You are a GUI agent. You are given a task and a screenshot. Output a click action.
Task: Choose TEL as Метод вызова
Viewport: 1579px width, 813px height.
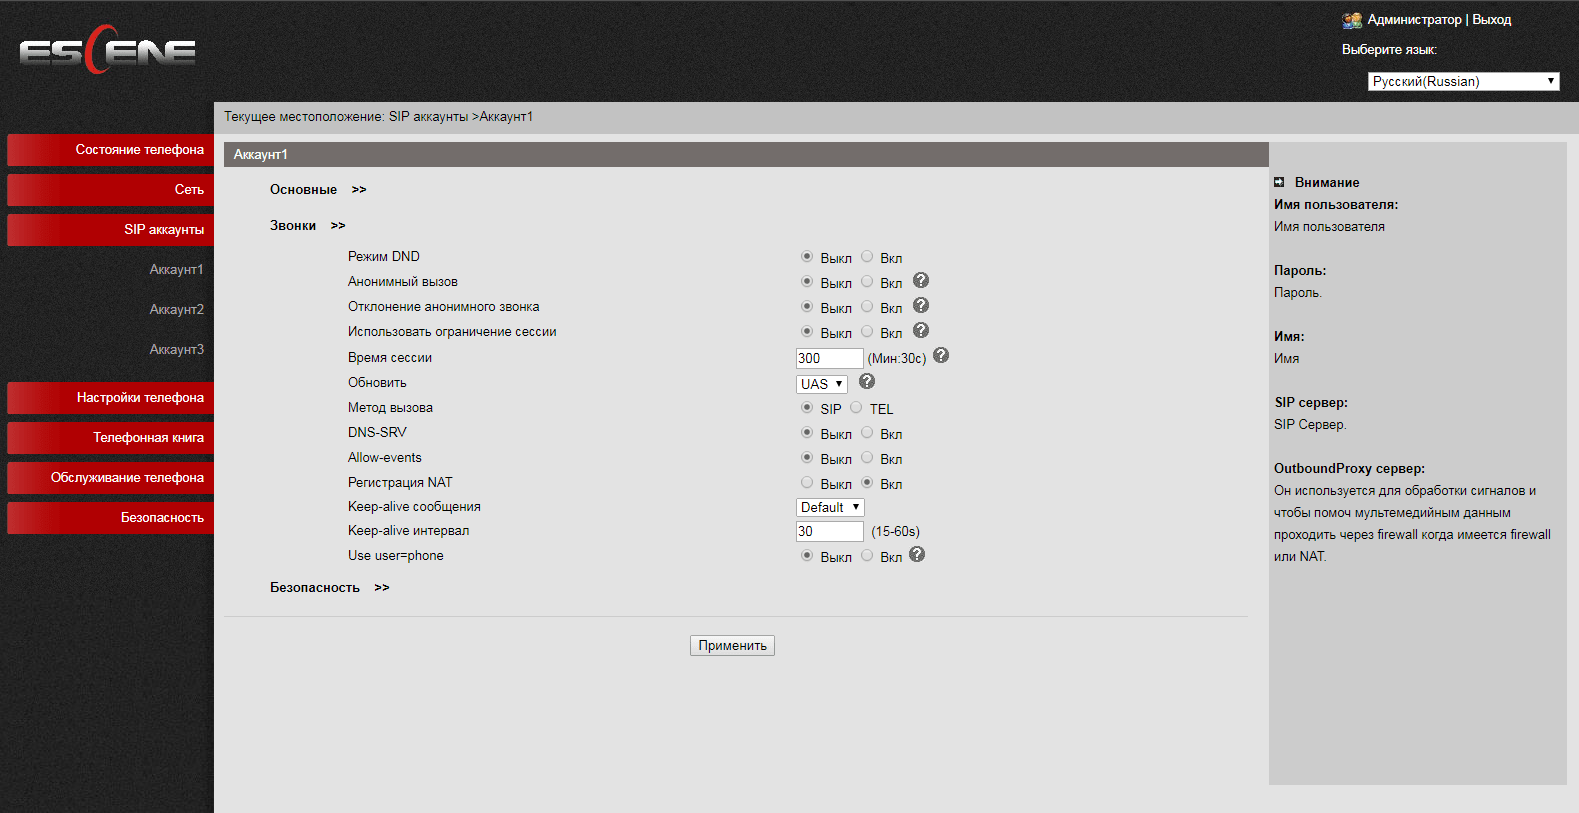click(x=856, y=408)
